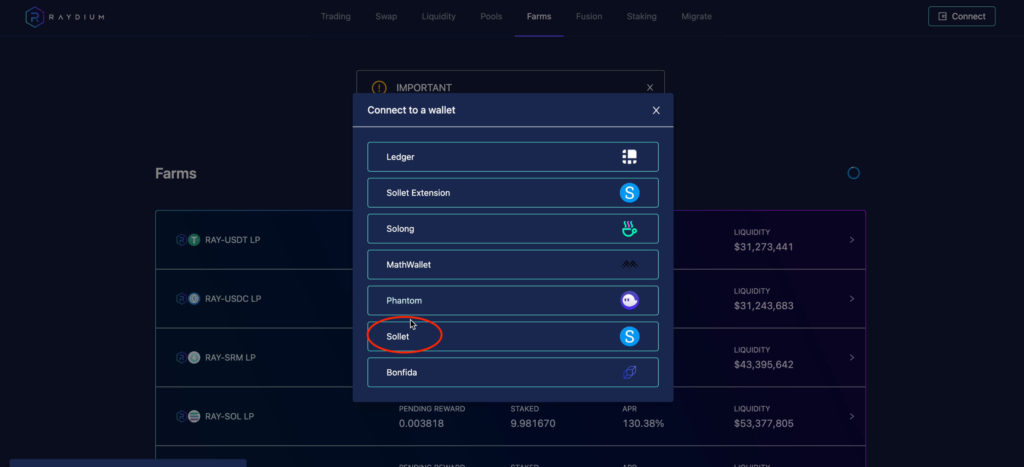The width and height of the screenshot is (1024, 467).
Task: Click APR value 130.38%
Action: [x=643, y=423]
